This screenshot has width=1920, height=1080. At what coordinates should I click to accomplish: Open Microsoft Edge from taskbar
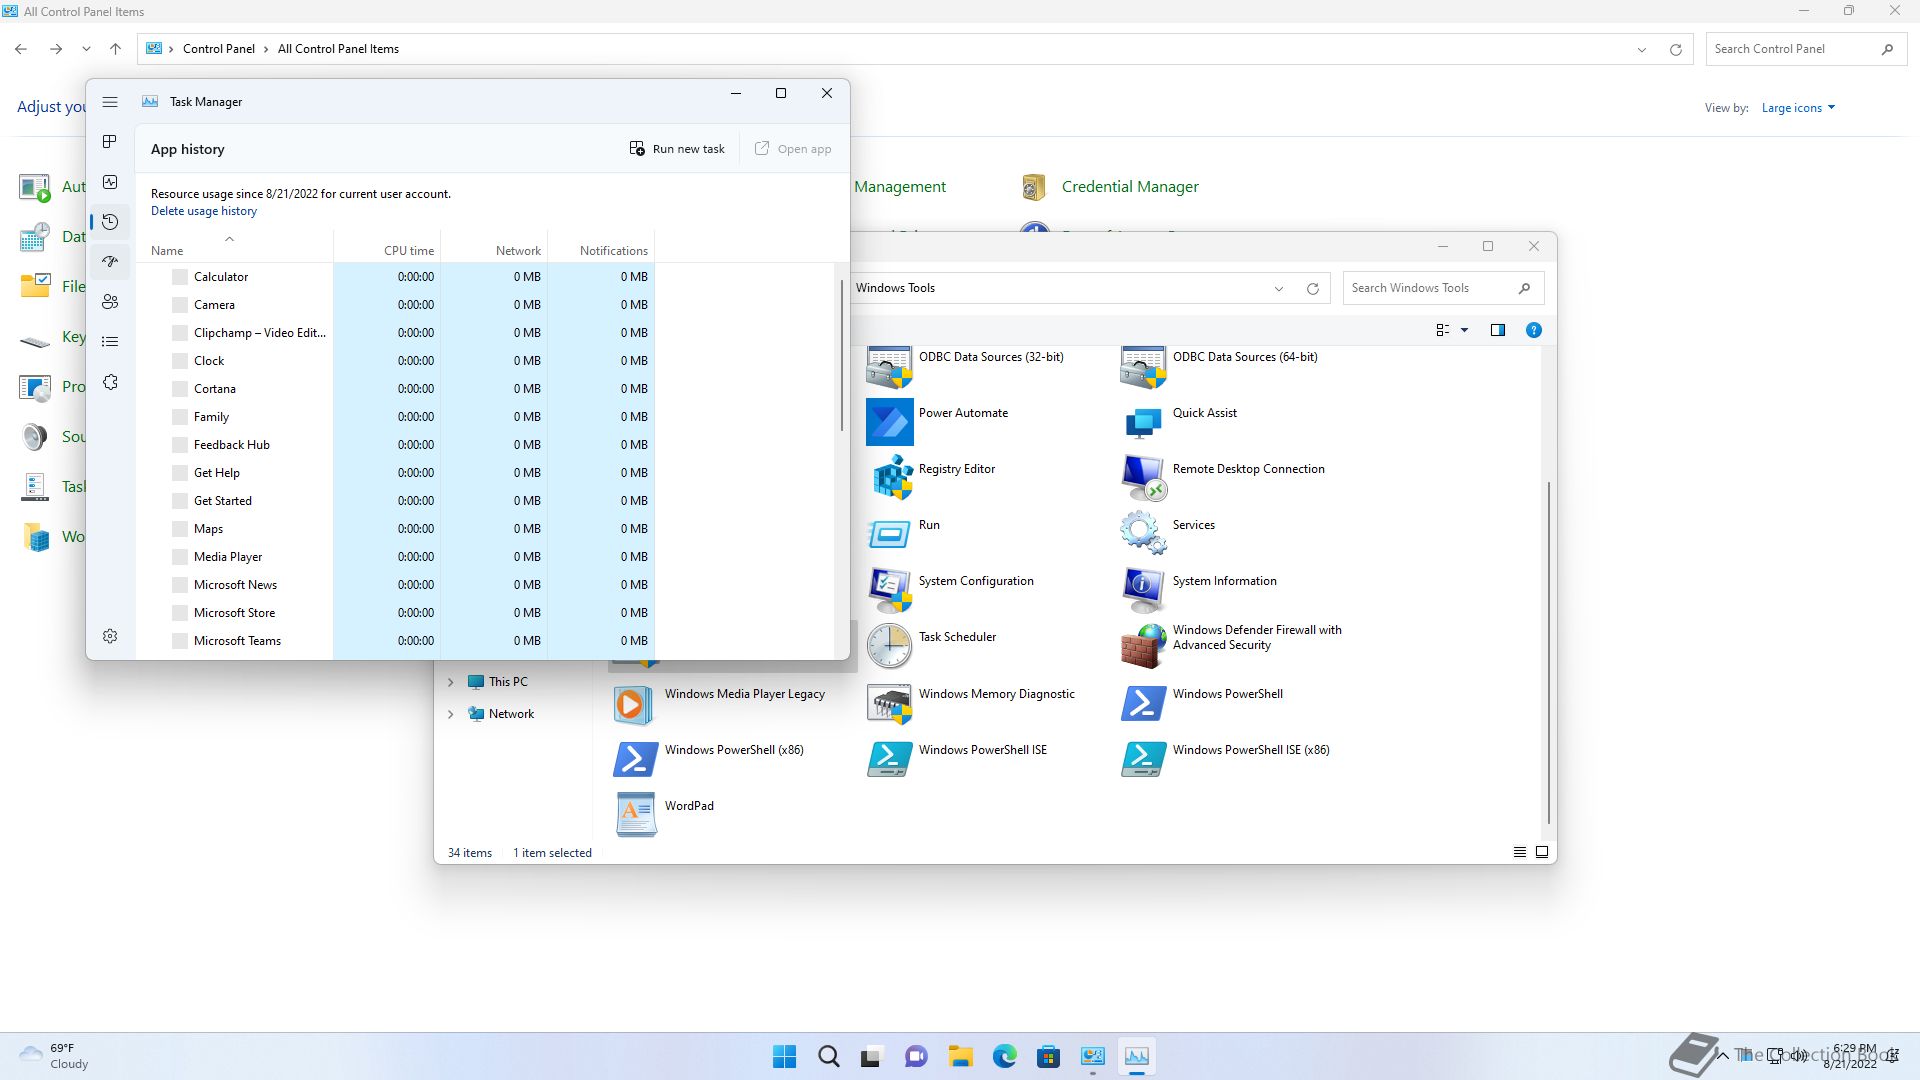tap(1004, 1056)
